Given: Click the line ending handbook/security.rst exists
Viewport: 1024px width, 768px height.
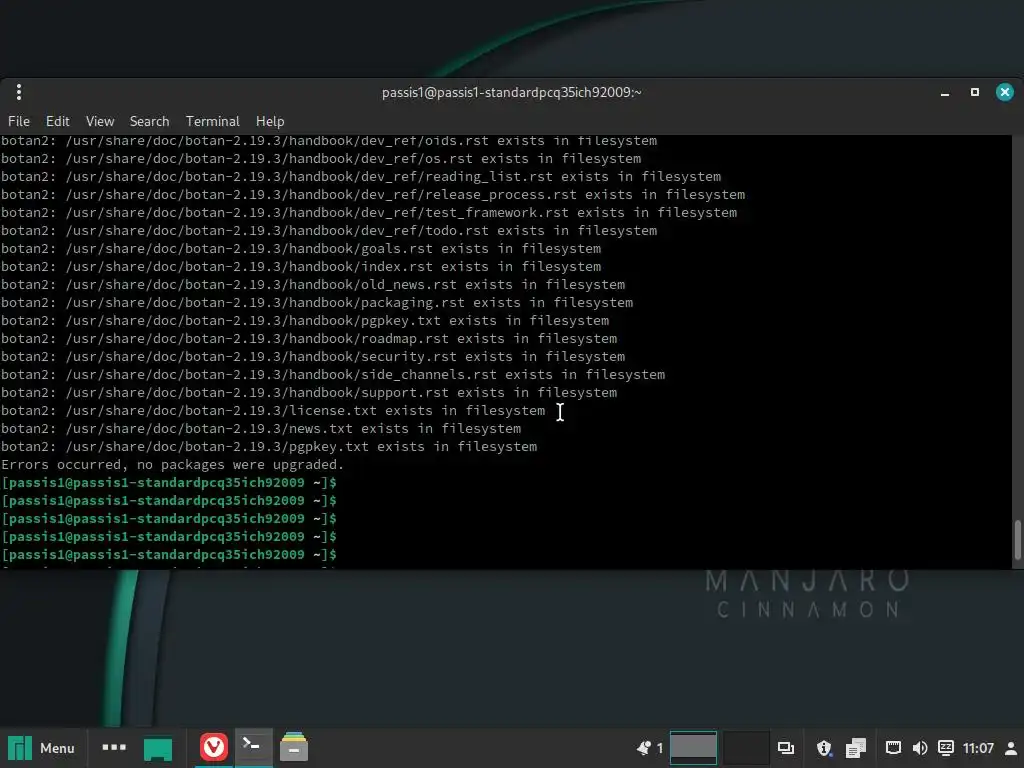Looking at the screenshot, I should 313,357.
